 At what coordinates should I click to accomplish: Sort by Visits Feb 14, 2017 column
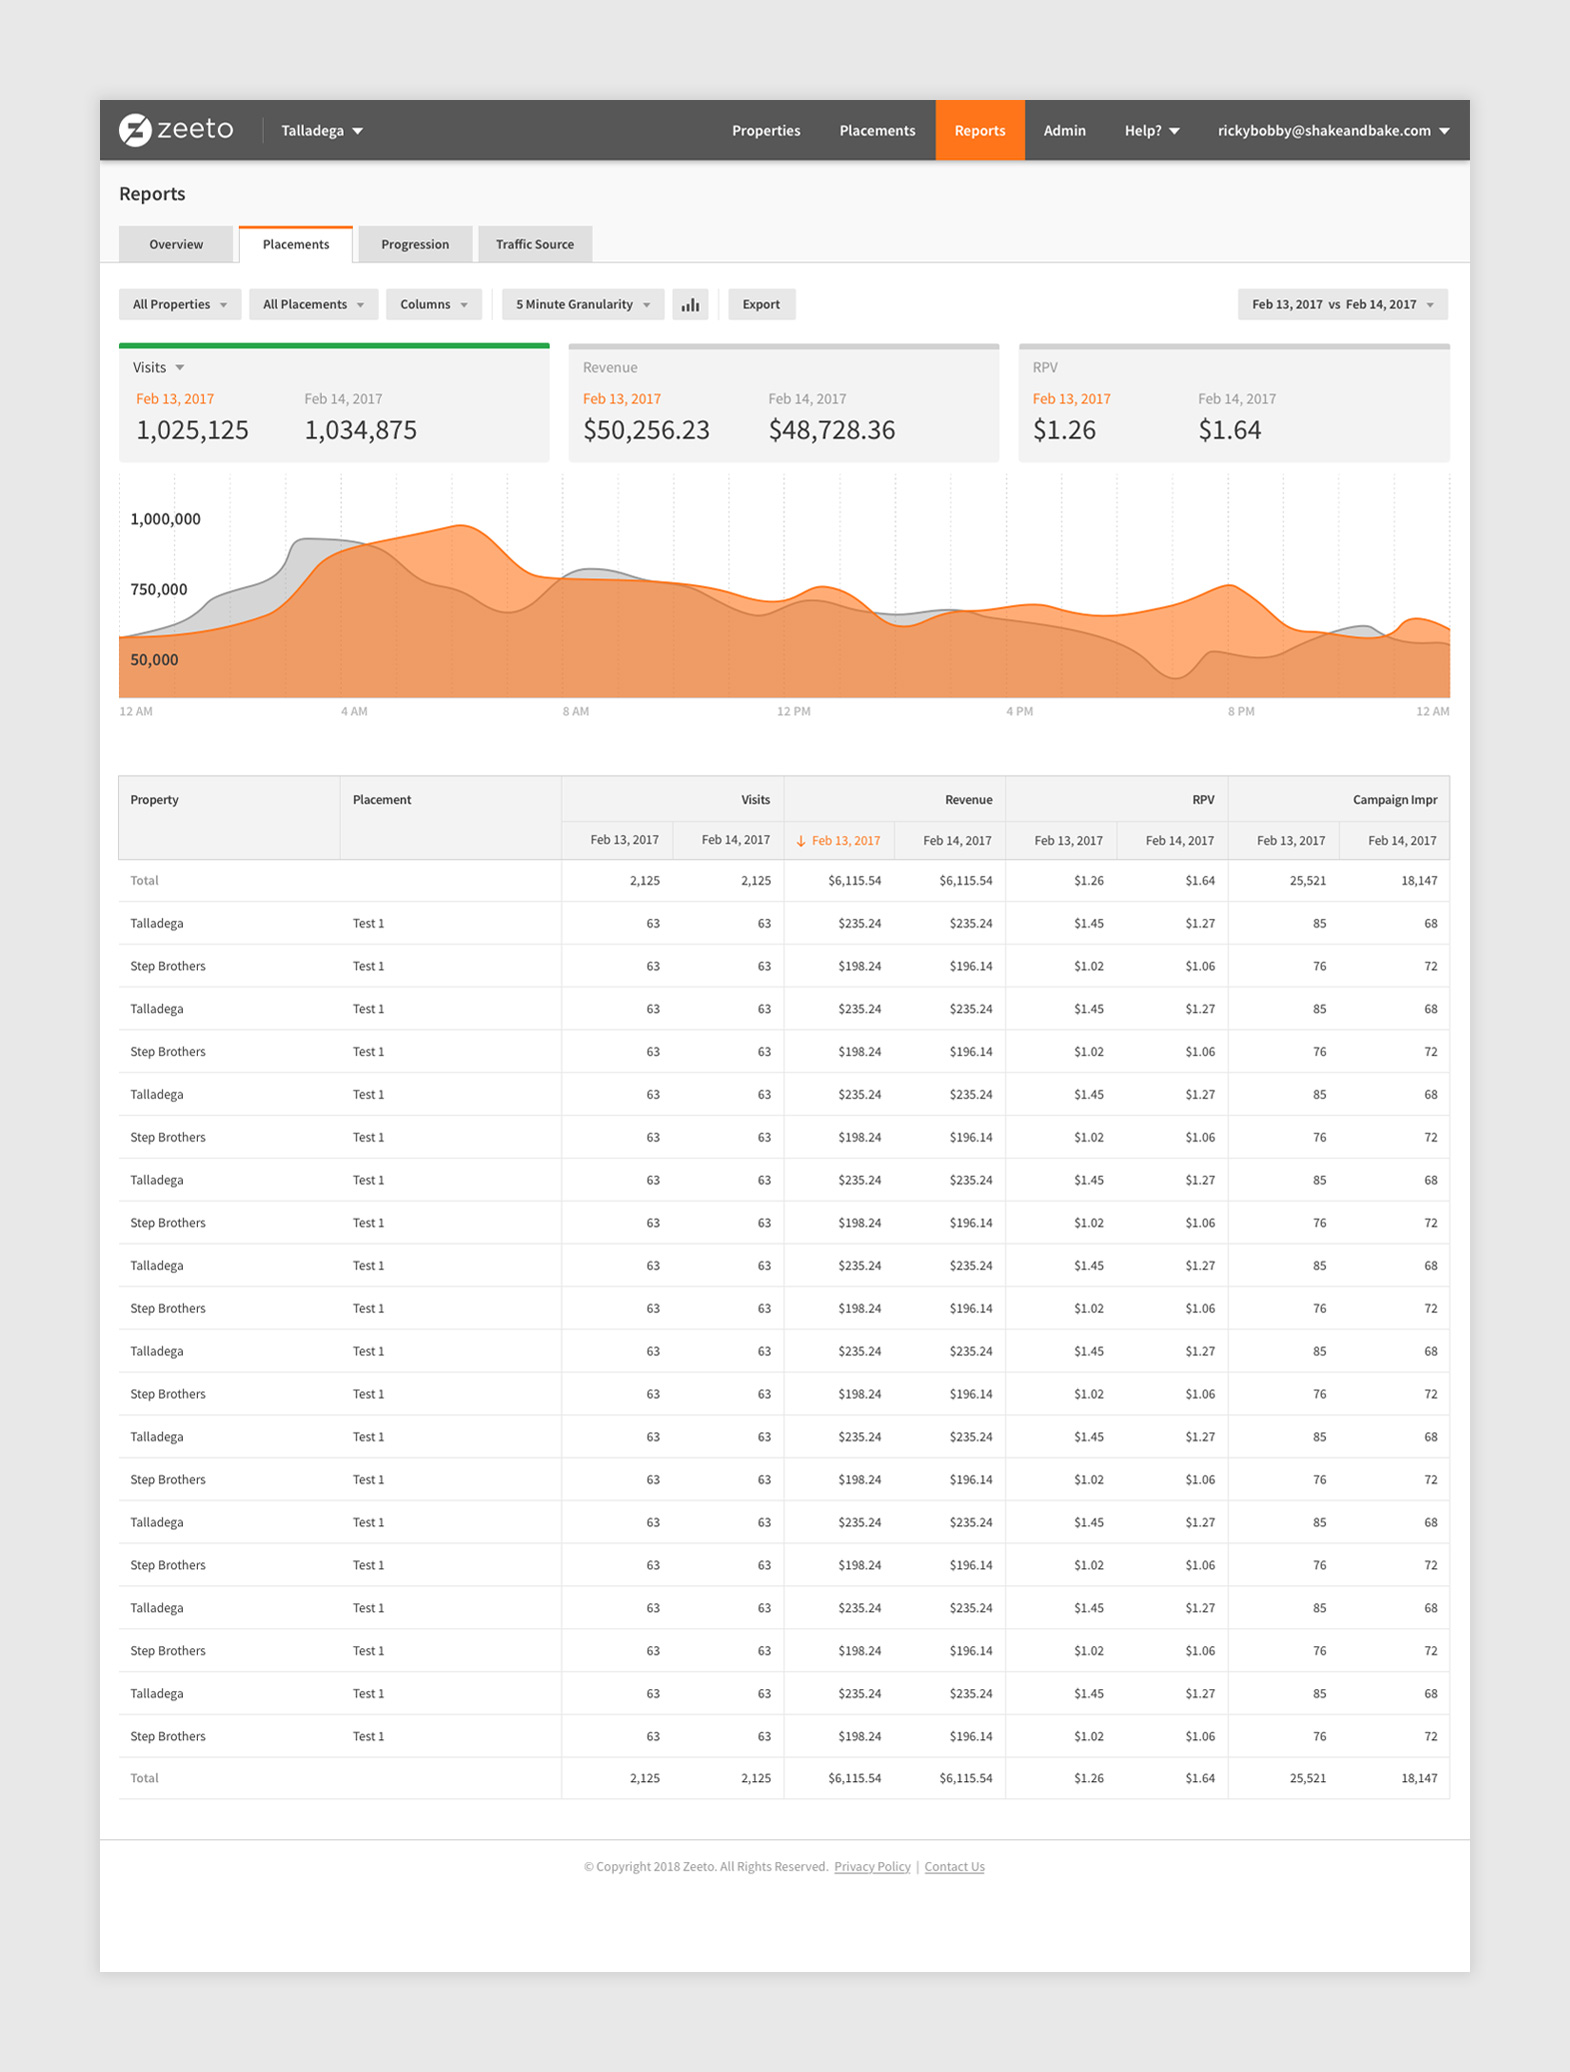pyautogui.click(x=729, y=840)
